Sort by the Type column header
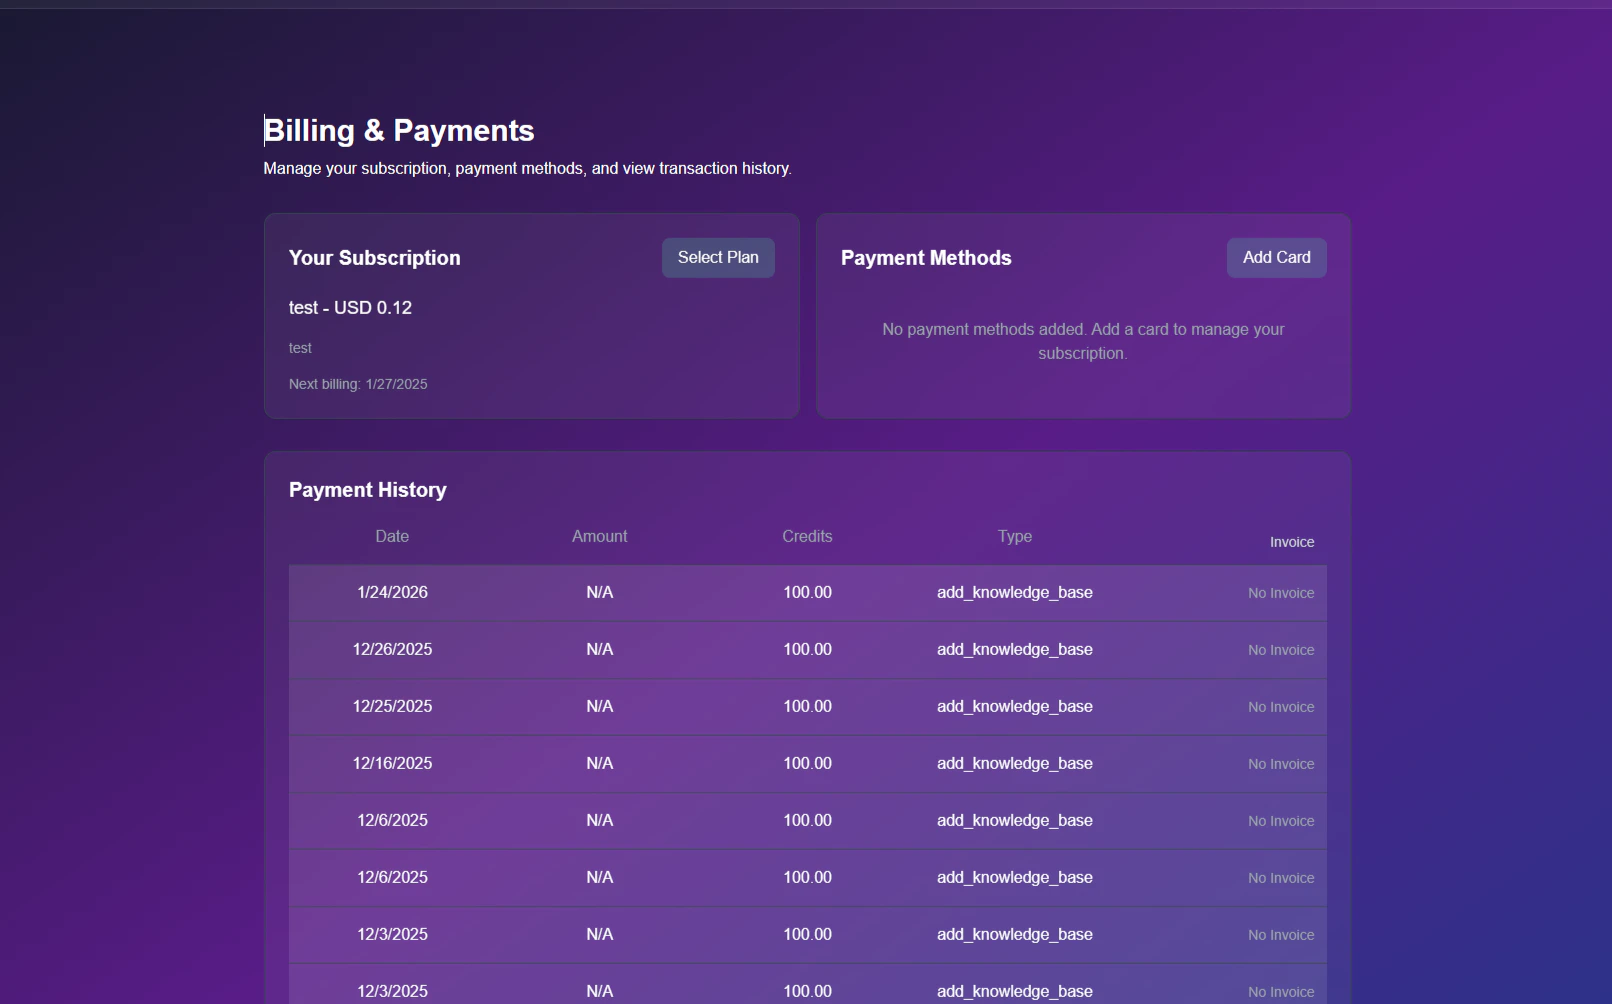This screenshot has height=1004, width=1612. point(1014,536)
